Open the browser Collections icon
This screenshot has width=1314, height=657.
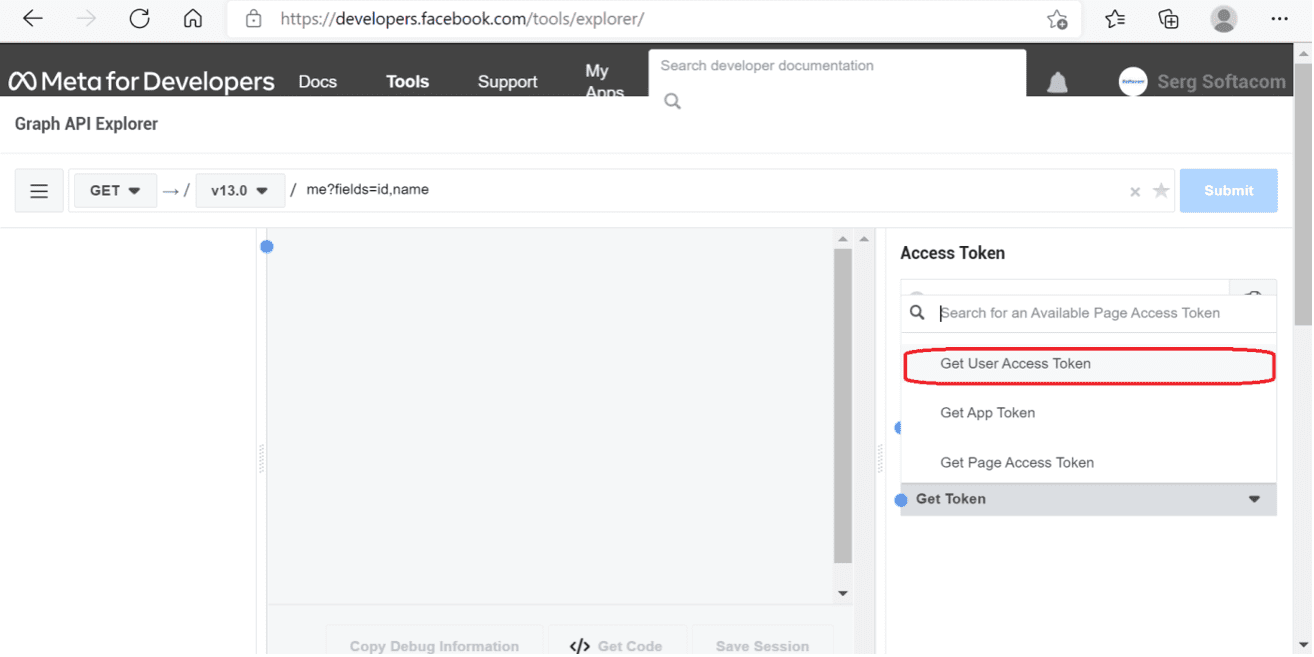pos(1168,18)
